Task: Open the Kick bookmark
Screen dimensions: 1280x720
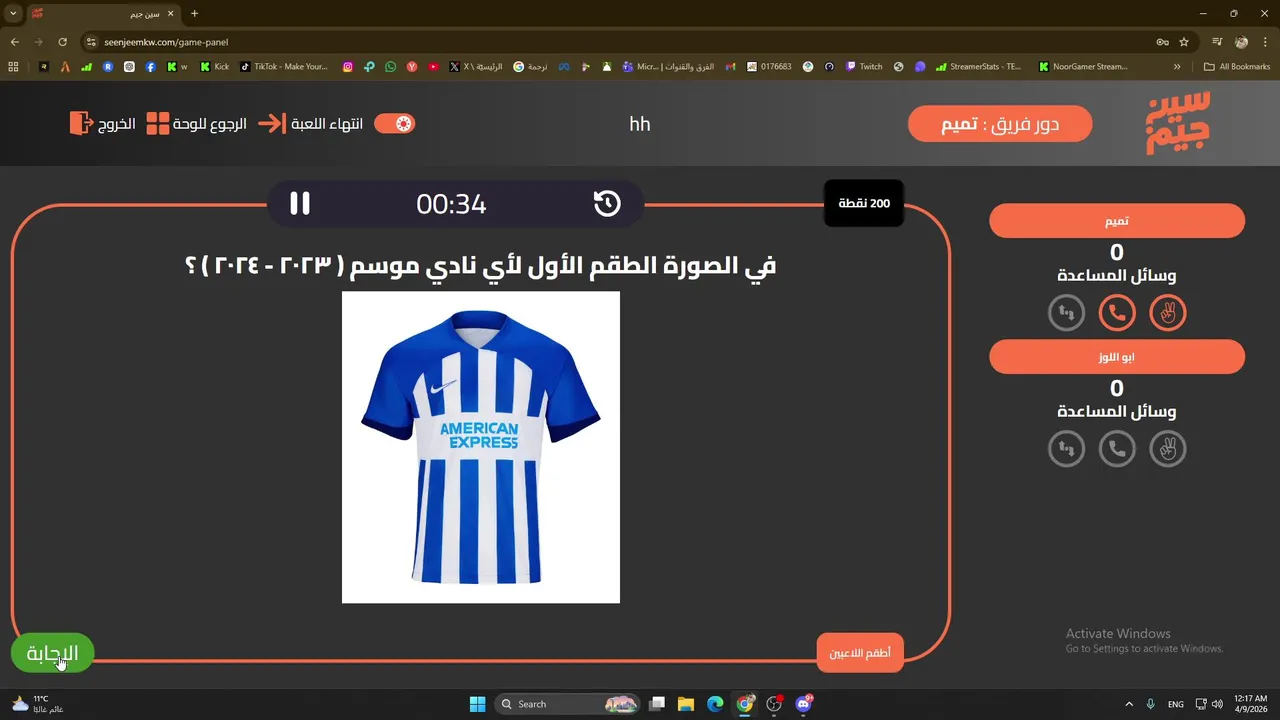Action: coord(214,67)
